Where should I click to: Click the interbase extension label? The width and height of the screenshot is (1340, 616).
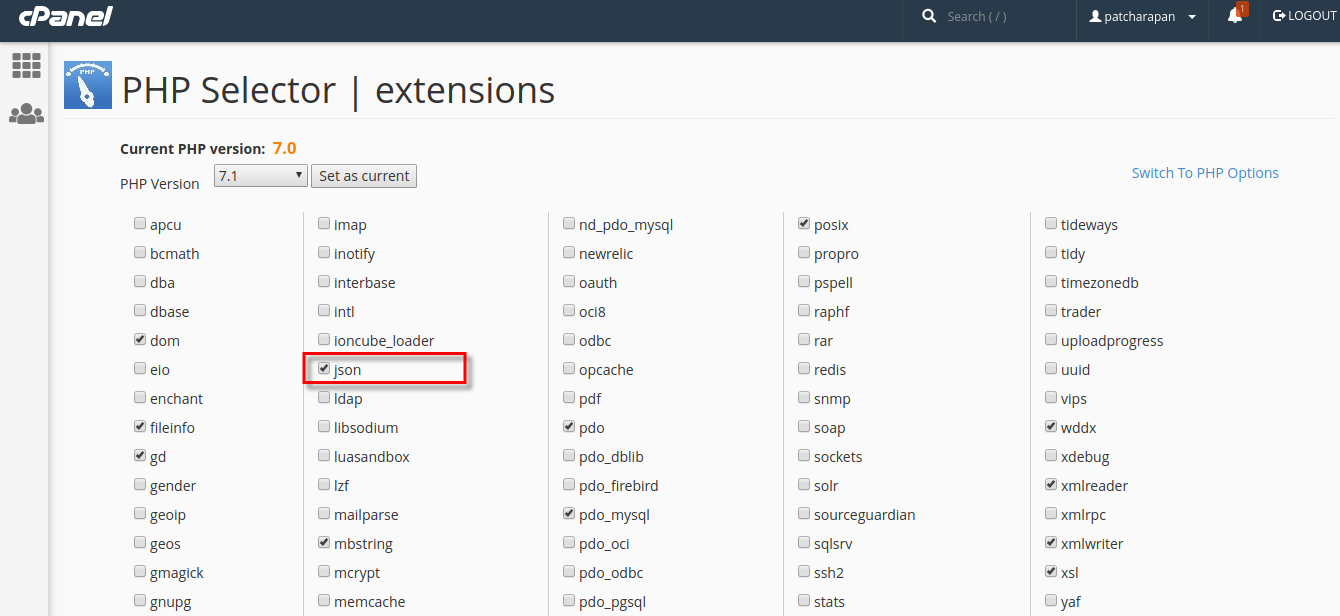[x=365, y=283]
